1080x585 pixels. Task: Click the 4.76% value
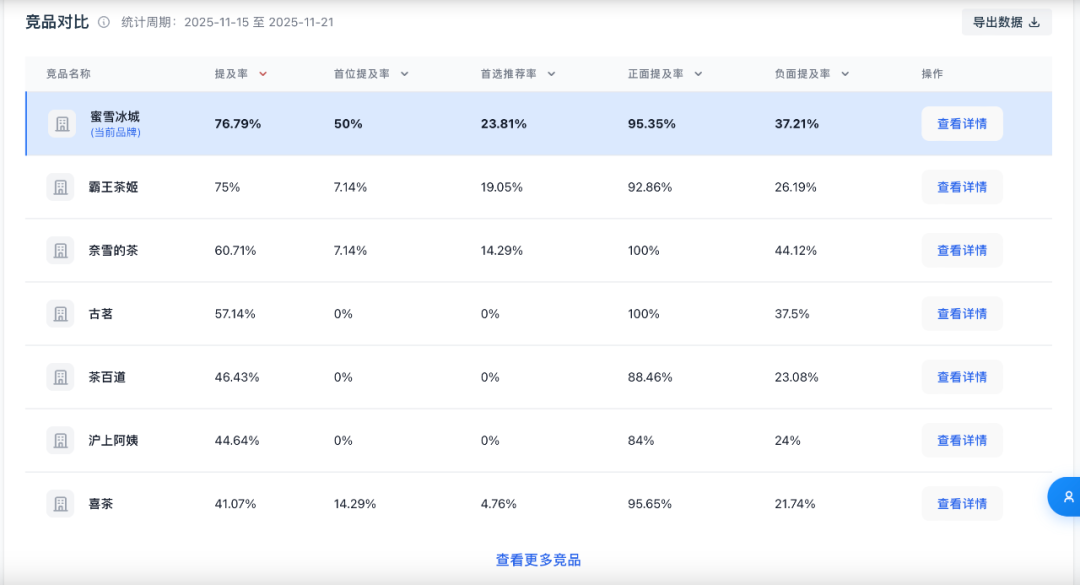tap(499, 504)
